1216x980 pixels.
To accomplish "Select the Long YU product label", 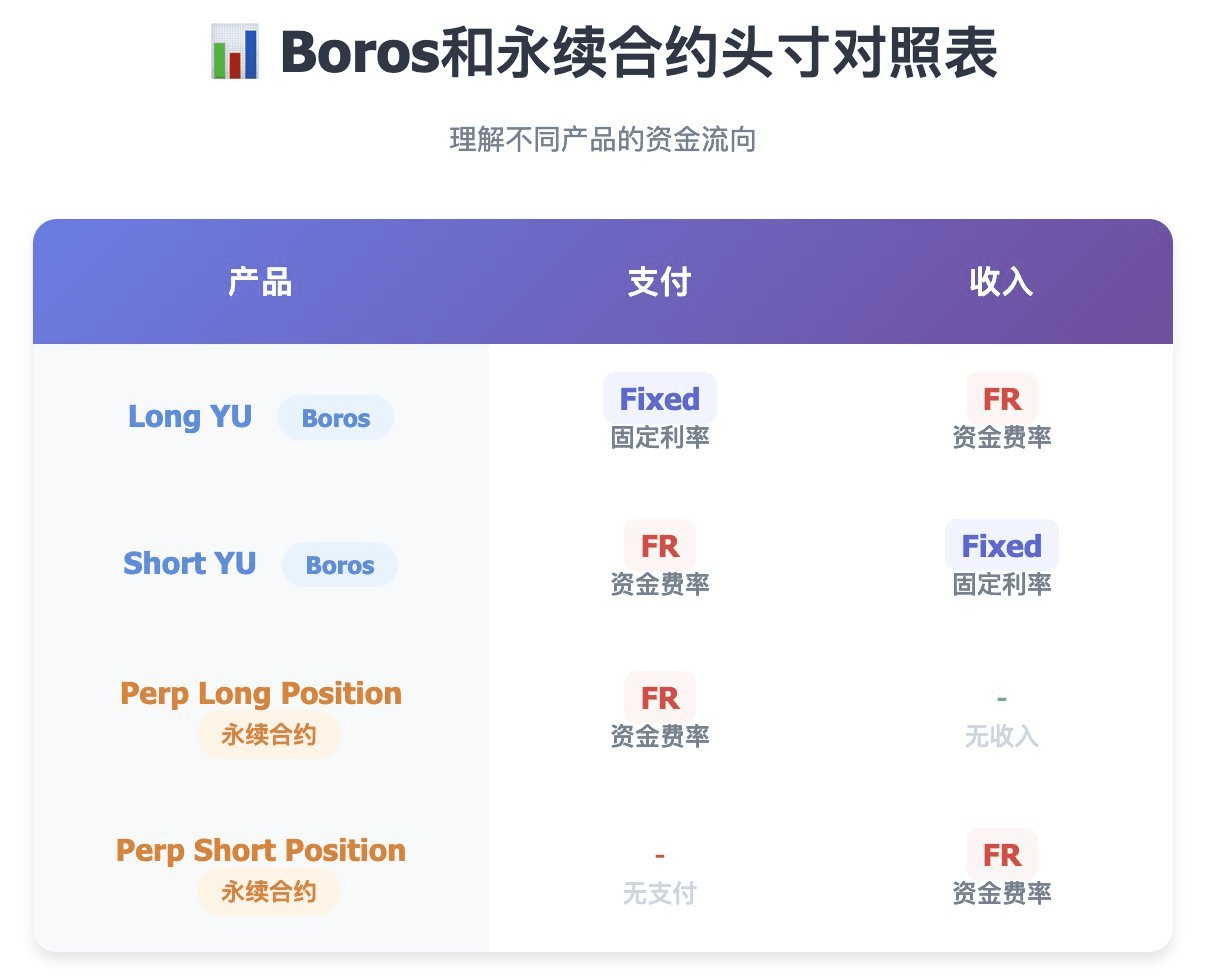I will [190, 416].
